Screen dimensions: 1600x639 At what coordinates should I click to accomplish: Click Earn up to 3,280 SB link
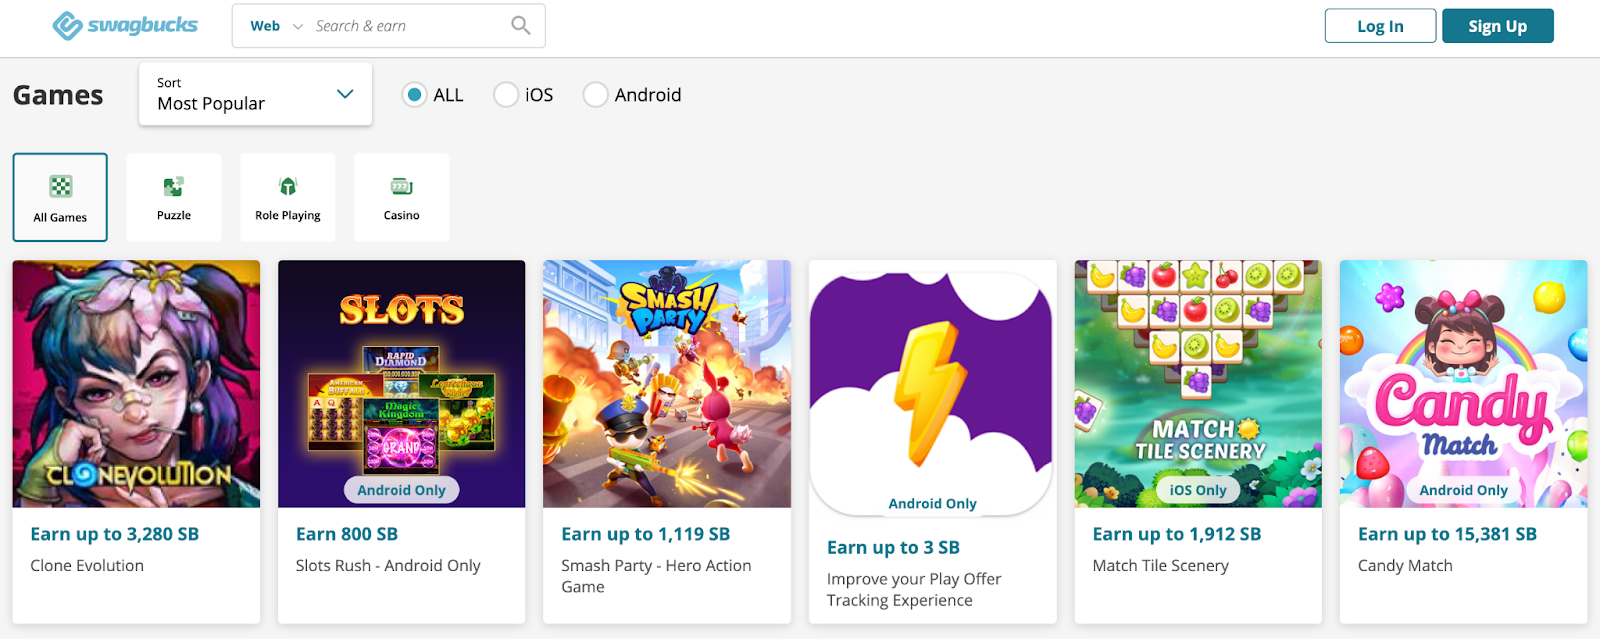[x=115, y=534]
